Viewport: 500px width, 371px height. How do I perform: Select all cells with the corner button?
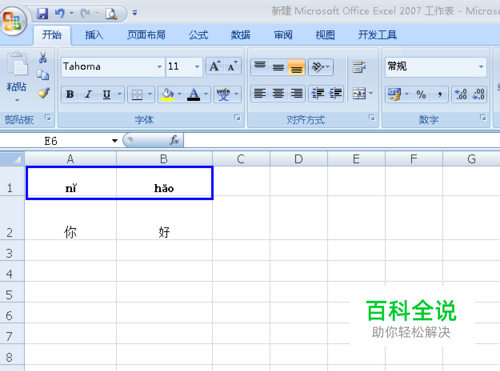click(12, 159)
